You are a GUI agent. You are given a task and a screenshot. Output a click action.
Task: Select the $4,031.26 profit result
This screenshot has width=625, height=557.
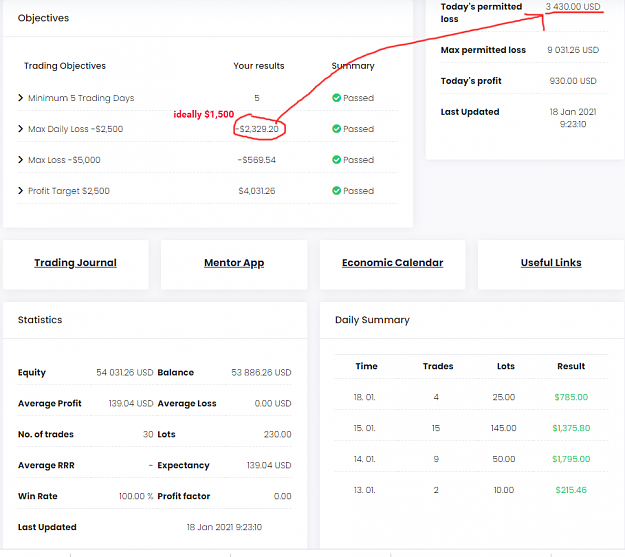(257, 191)
